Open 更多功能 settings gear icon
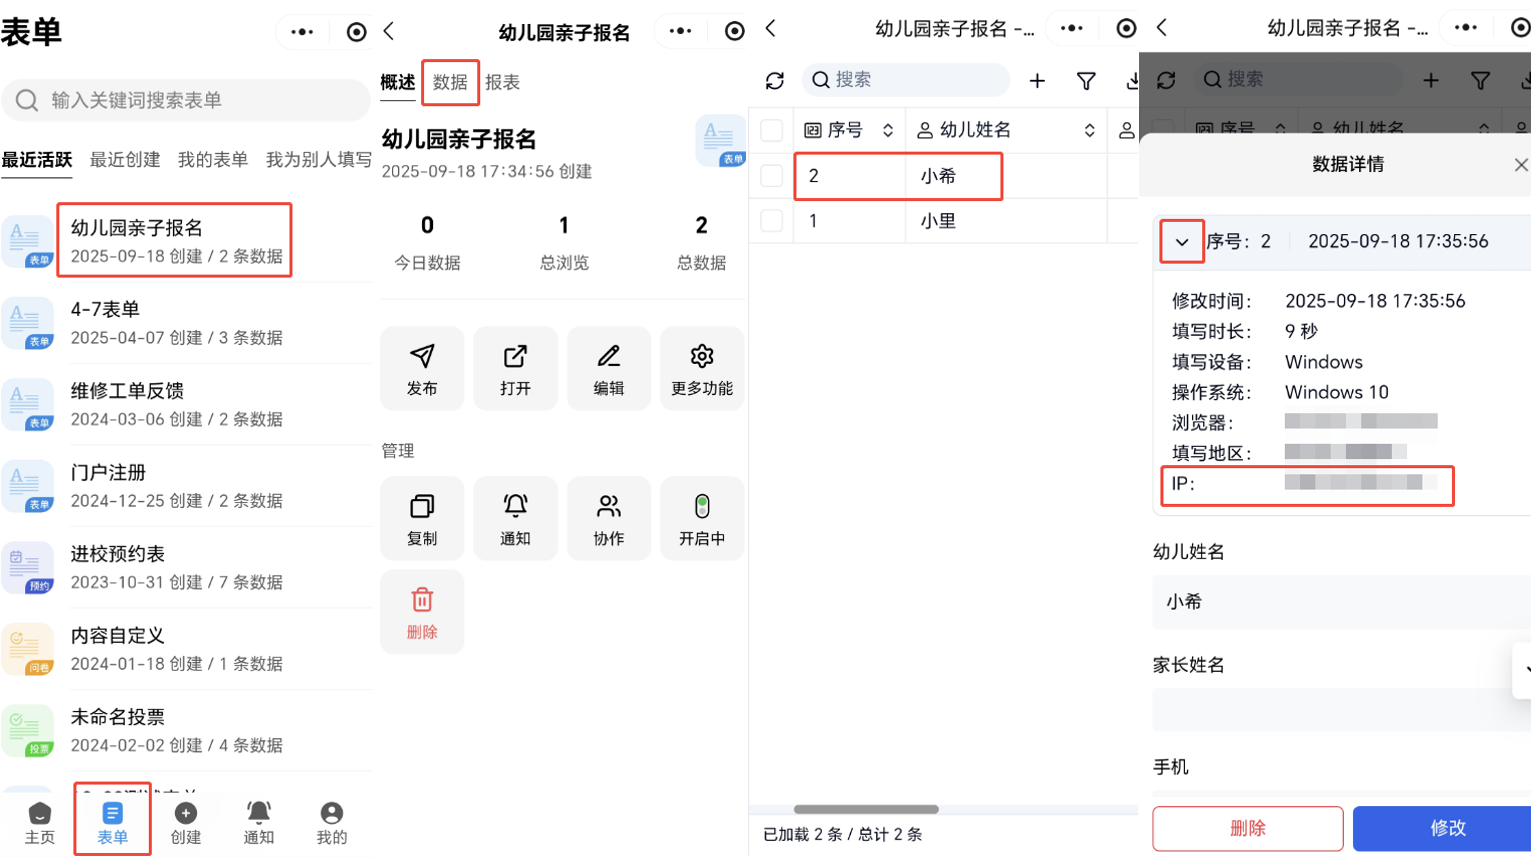Viewport: 1531px width, 858px height. [x=702, y=357]
